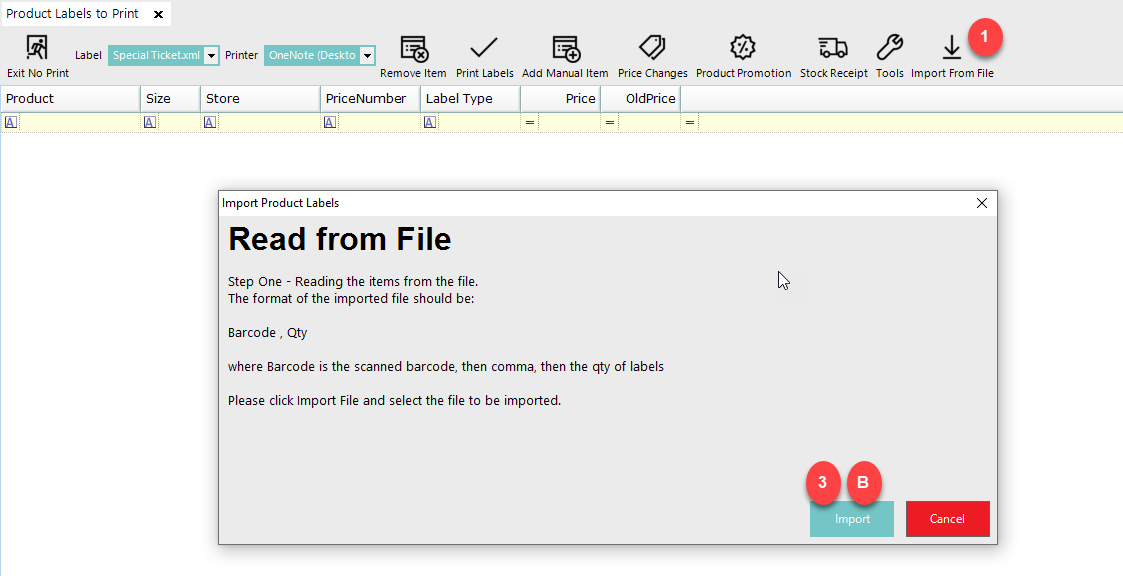Click the Import button in dialog
This screenshot has height=576, width=1123.
(852, 519)
